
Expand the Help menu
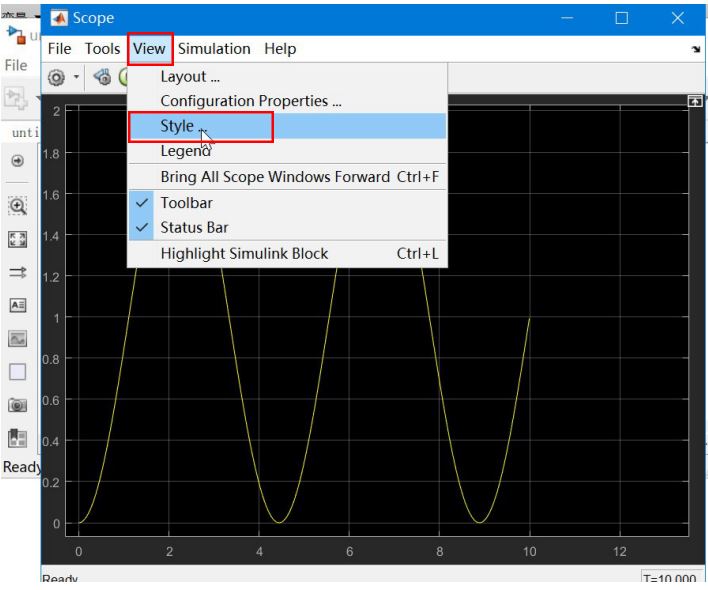click(280, 49)
